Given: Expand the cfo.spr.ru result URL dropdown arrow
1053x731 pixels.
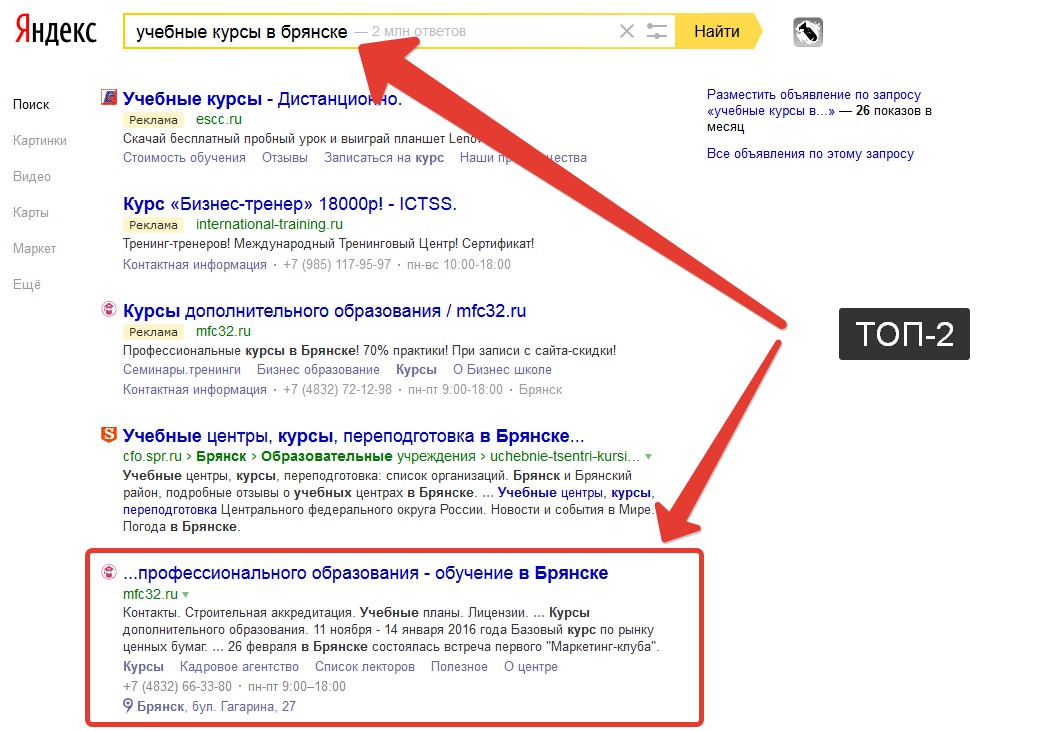Looking at the screenshot, I should point(648,456).
